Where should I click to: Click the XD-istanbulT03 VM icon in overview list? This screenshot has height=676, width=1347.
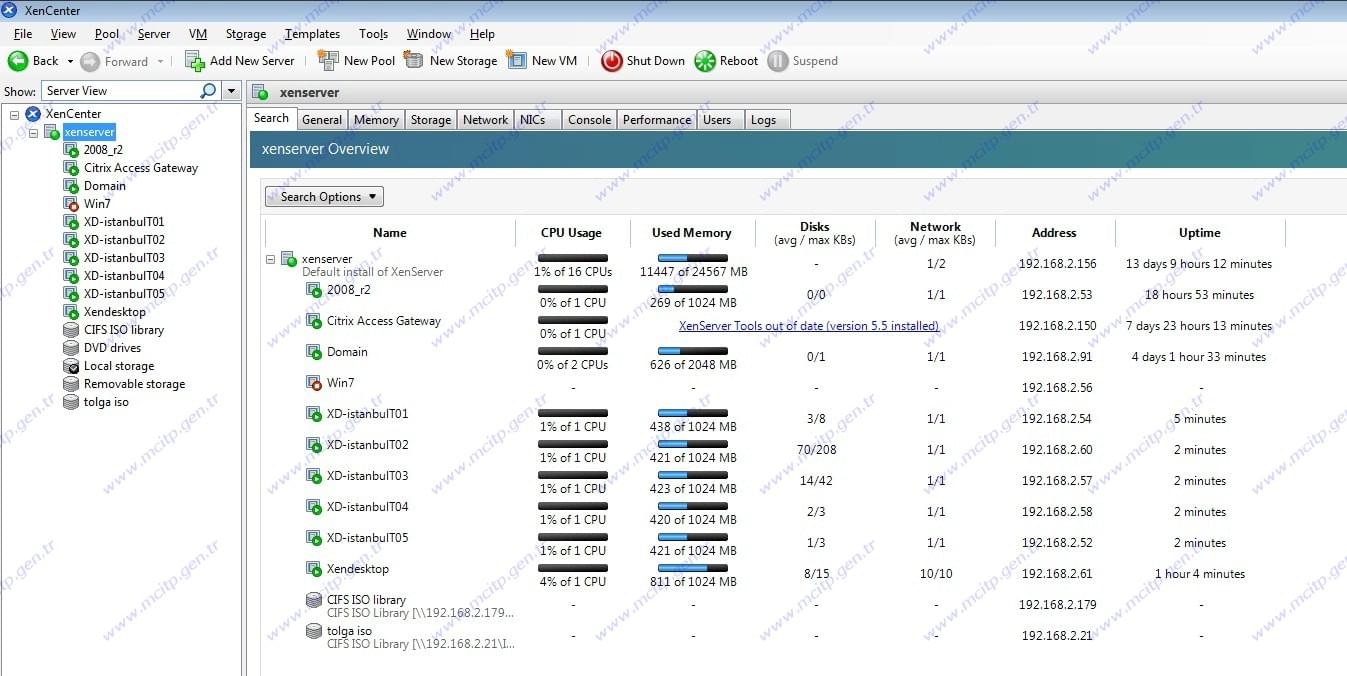[x=314, y=476]
